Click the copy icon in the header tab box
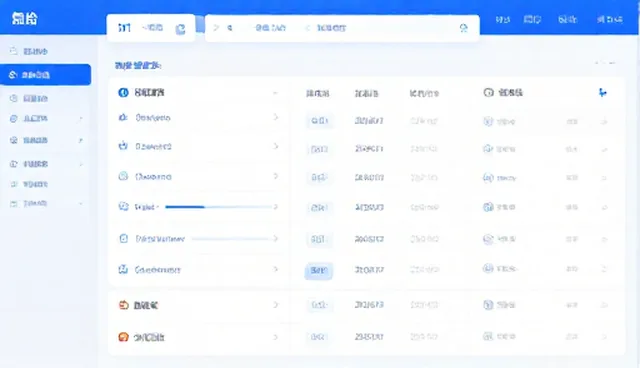This screenshot has width=640, height=368. [180, 29]
